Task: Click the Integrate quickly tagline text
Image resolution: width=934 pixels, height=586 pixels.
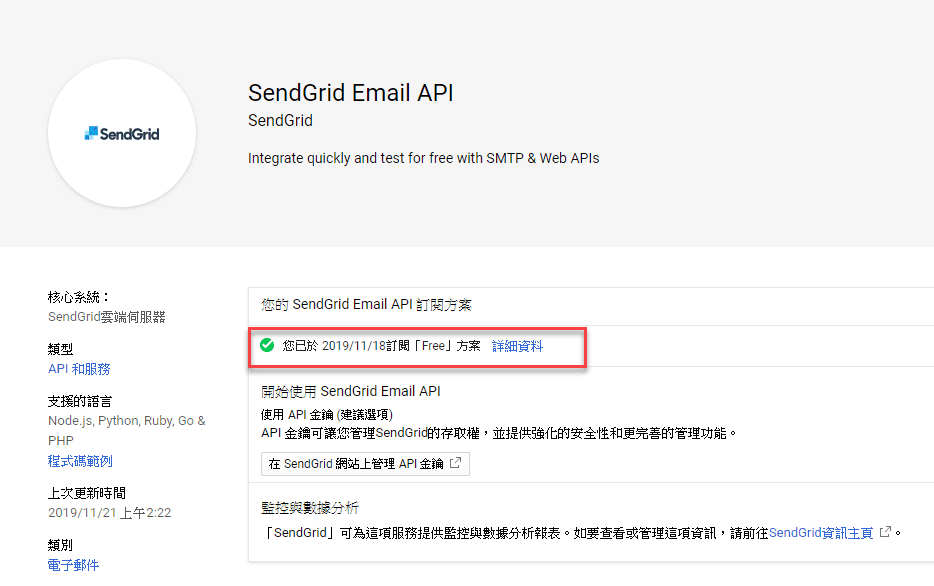Action: (x=424, y=158)
